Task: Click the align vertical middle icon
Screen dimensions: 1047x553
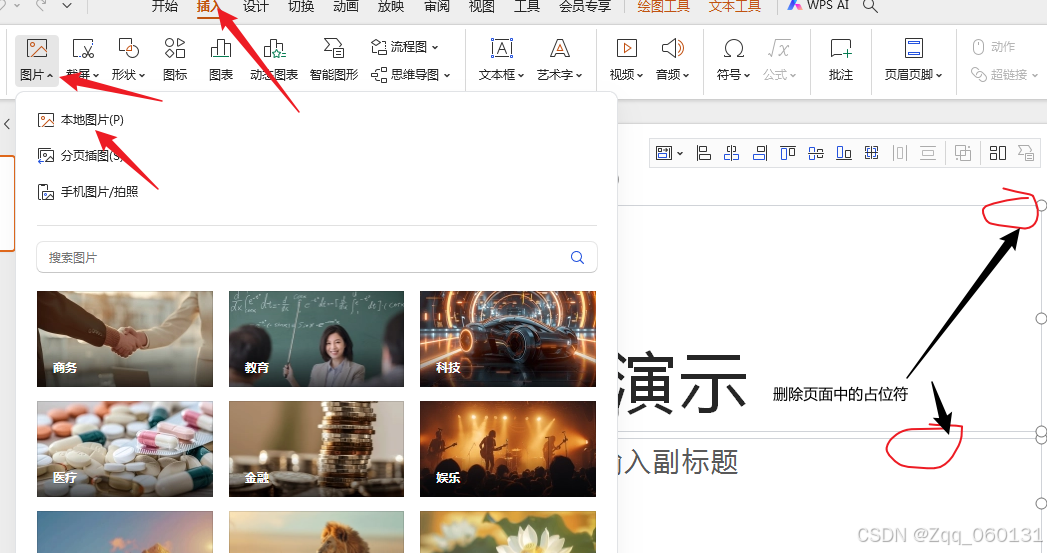Action: pos(816,153)
